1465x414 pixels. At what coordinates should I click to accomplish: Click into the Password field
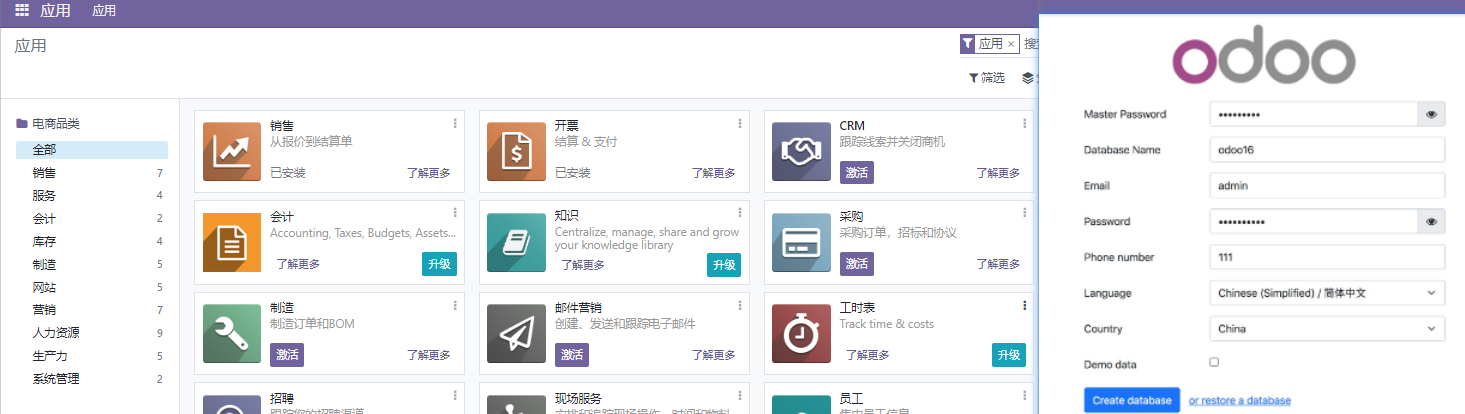(1313, 221)
